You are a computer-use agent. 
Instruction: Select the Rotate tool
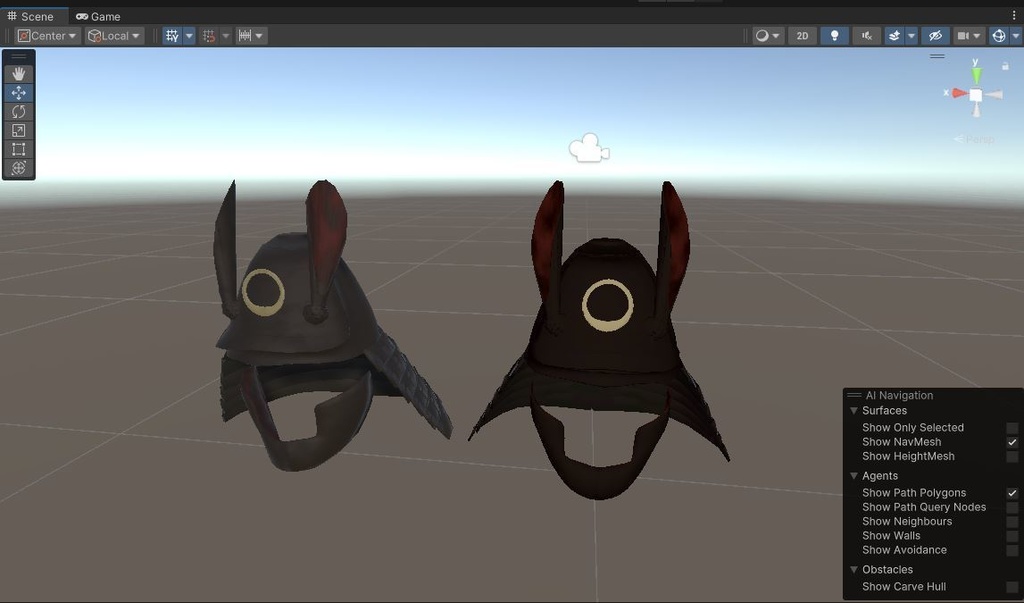coord(18,112)
